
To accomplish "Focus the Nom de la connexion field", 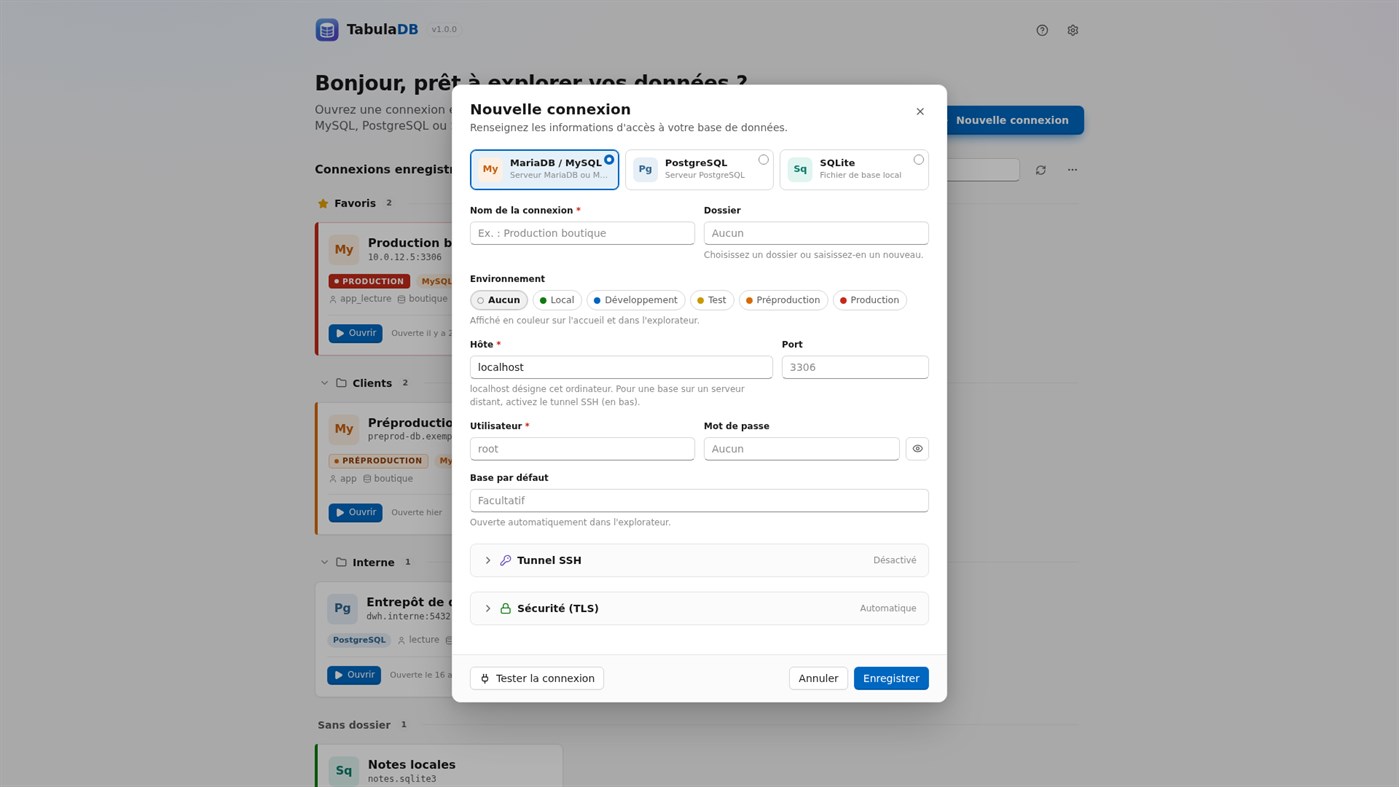I will pyautogui.click(x=582, y=233).
